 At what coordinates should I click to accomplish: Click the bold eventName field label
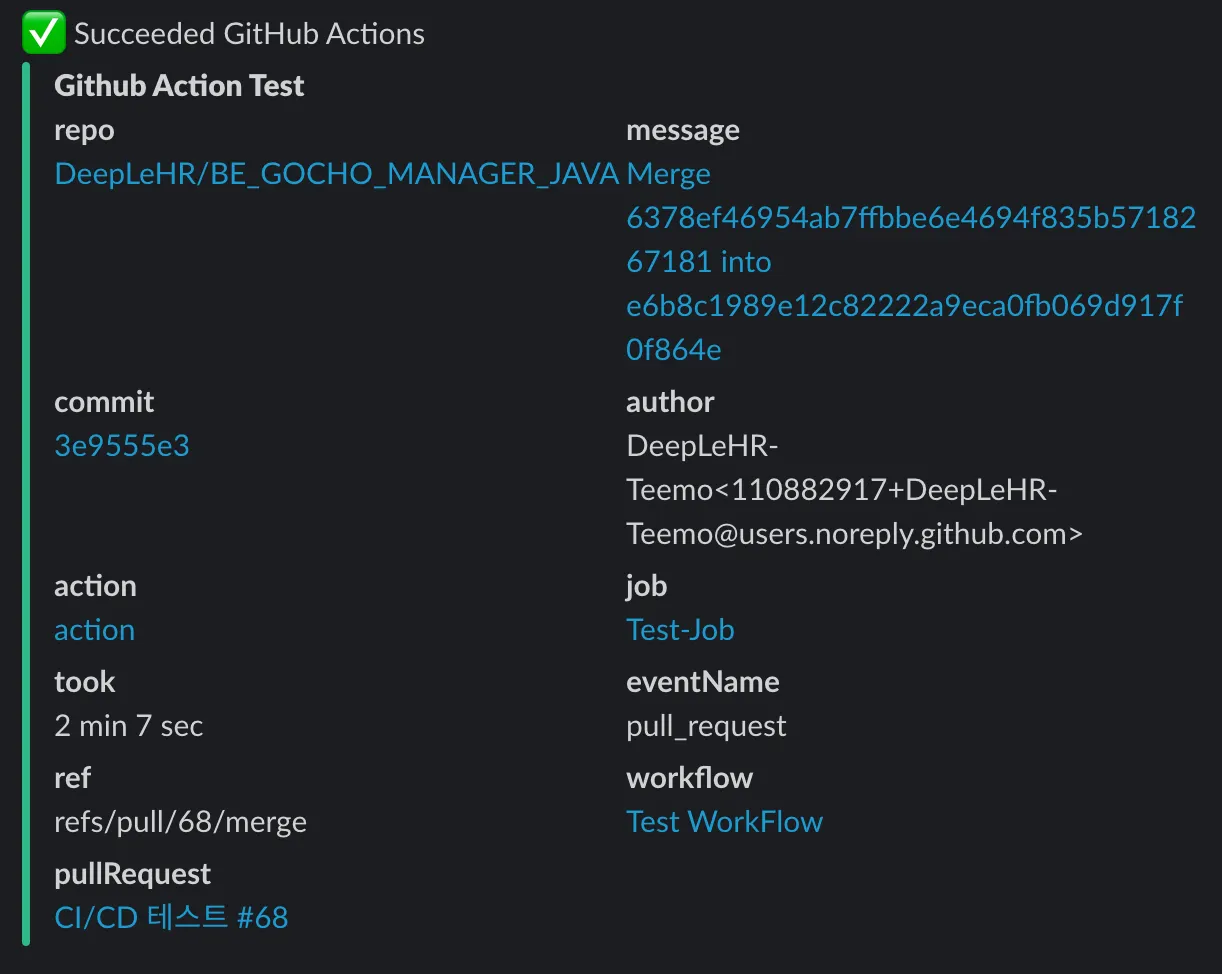click(702, 682)
